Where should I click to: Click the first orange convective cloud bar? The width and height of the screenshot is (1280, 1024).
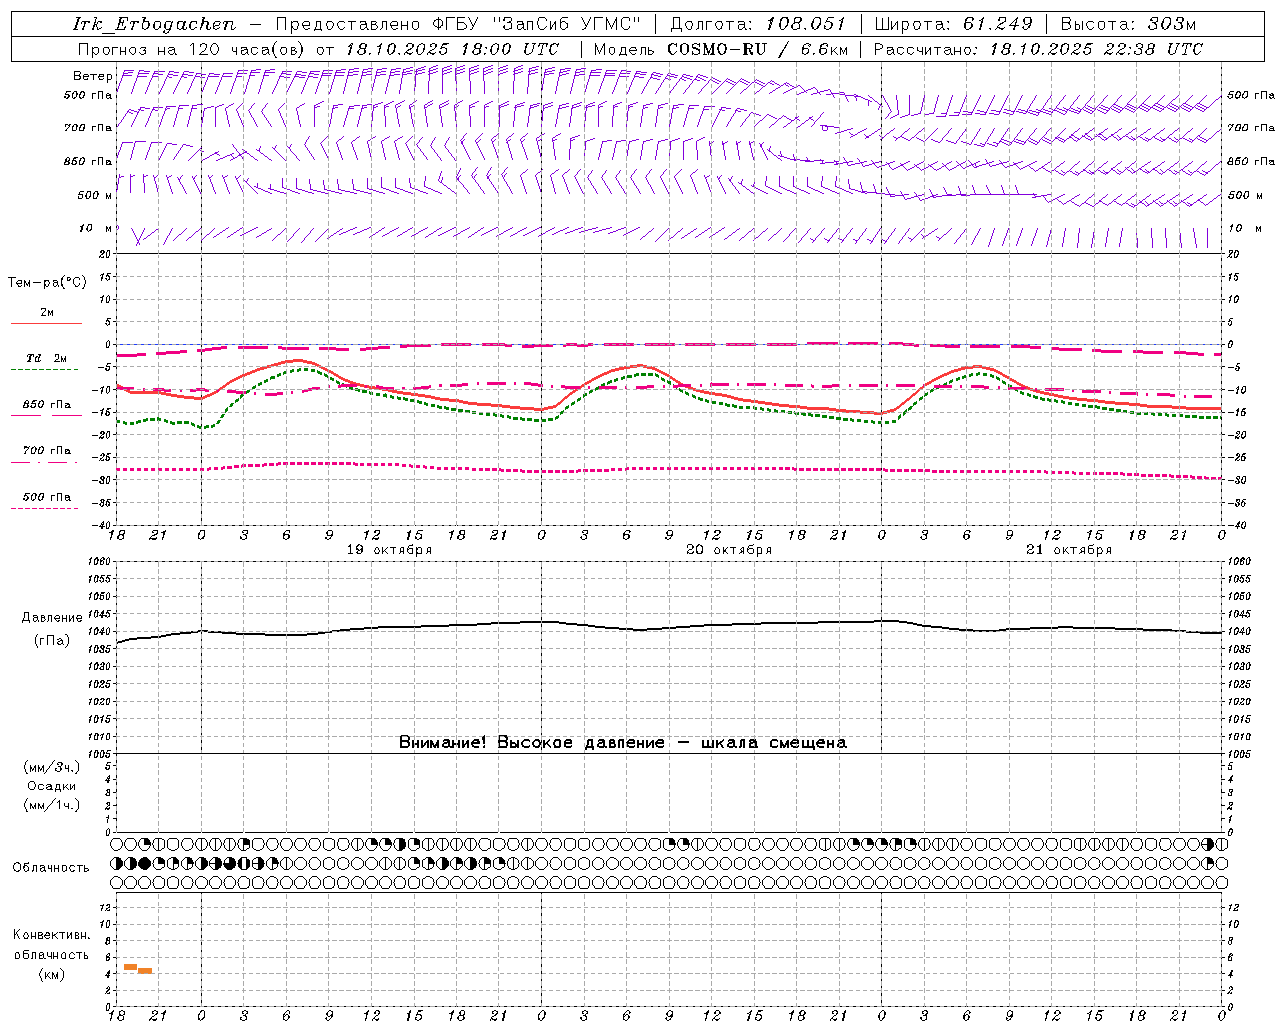click(x=130, y=967)
